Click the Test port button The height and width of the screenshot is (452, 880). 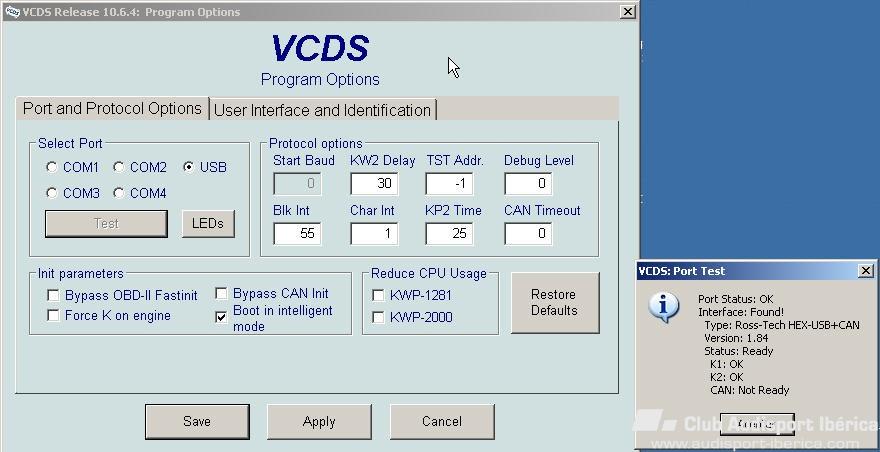106,223
